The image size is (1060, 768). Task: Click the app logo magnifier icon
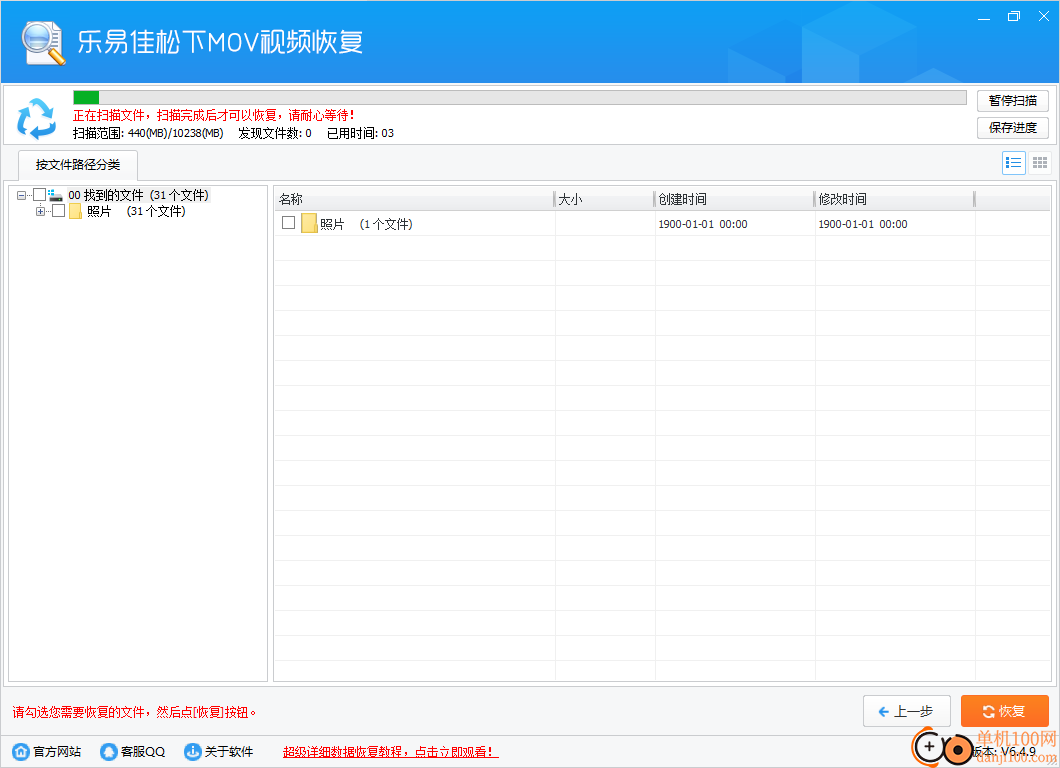coord(43,43)
